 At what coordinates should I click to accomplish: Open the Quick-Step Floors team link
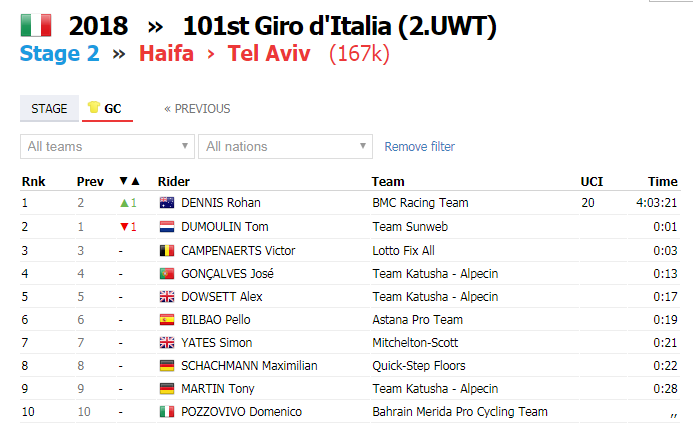coord(419,366)
